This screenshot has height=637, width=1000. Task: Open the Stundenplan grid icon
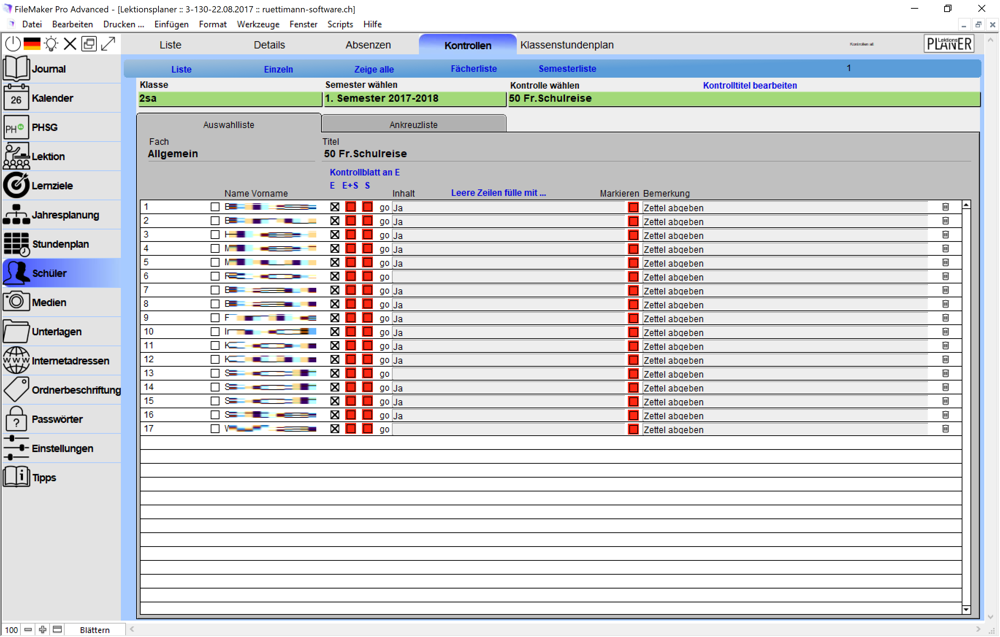tap(16, 244)
